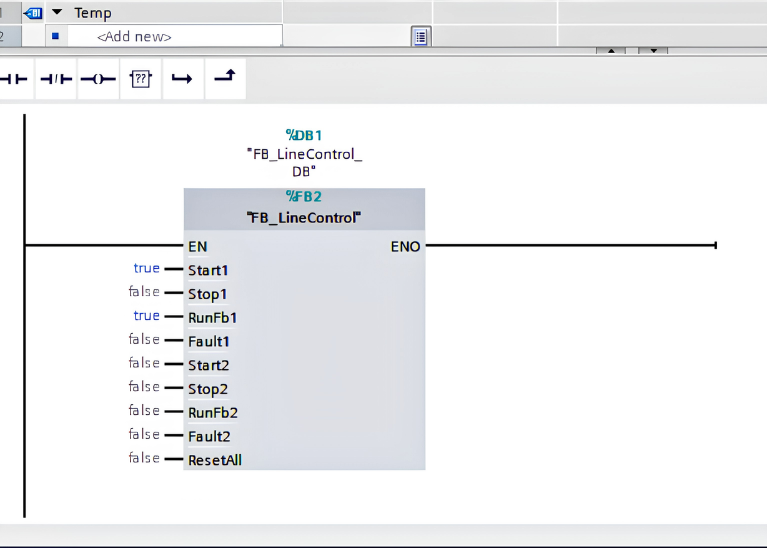Click the EN input pin
This screenshot has height=548, width=767.
[198, 247]
